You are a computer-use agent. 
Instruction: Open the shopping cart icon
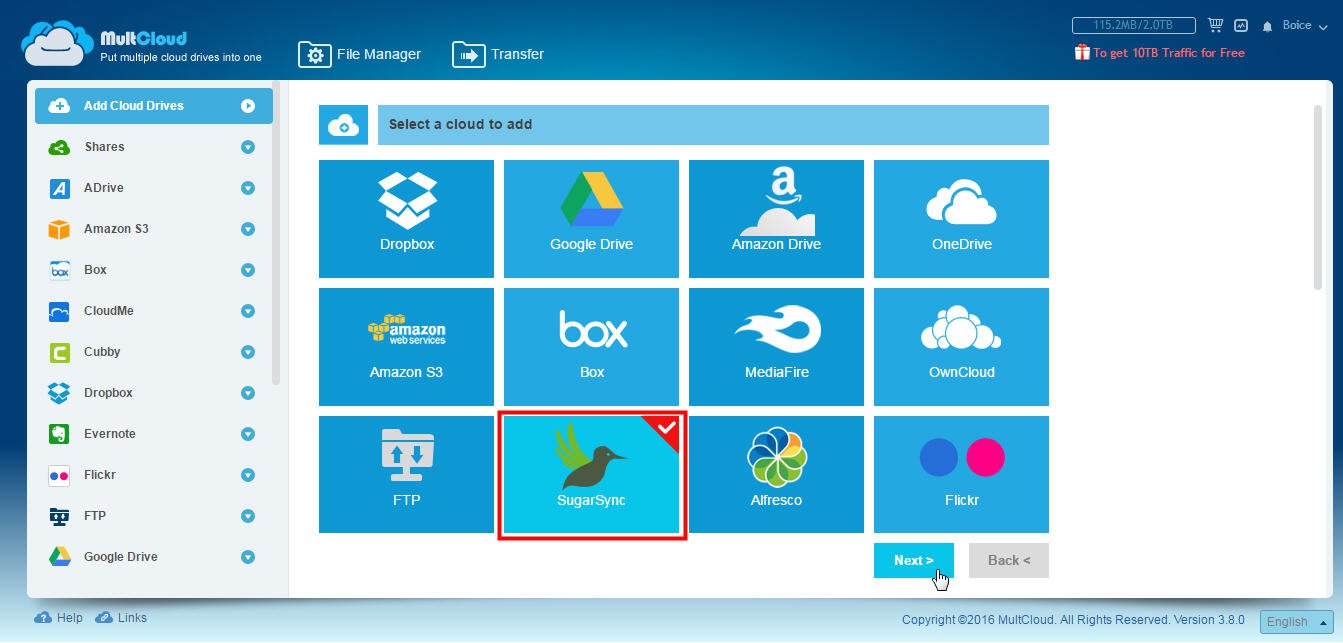[1216, 25]
